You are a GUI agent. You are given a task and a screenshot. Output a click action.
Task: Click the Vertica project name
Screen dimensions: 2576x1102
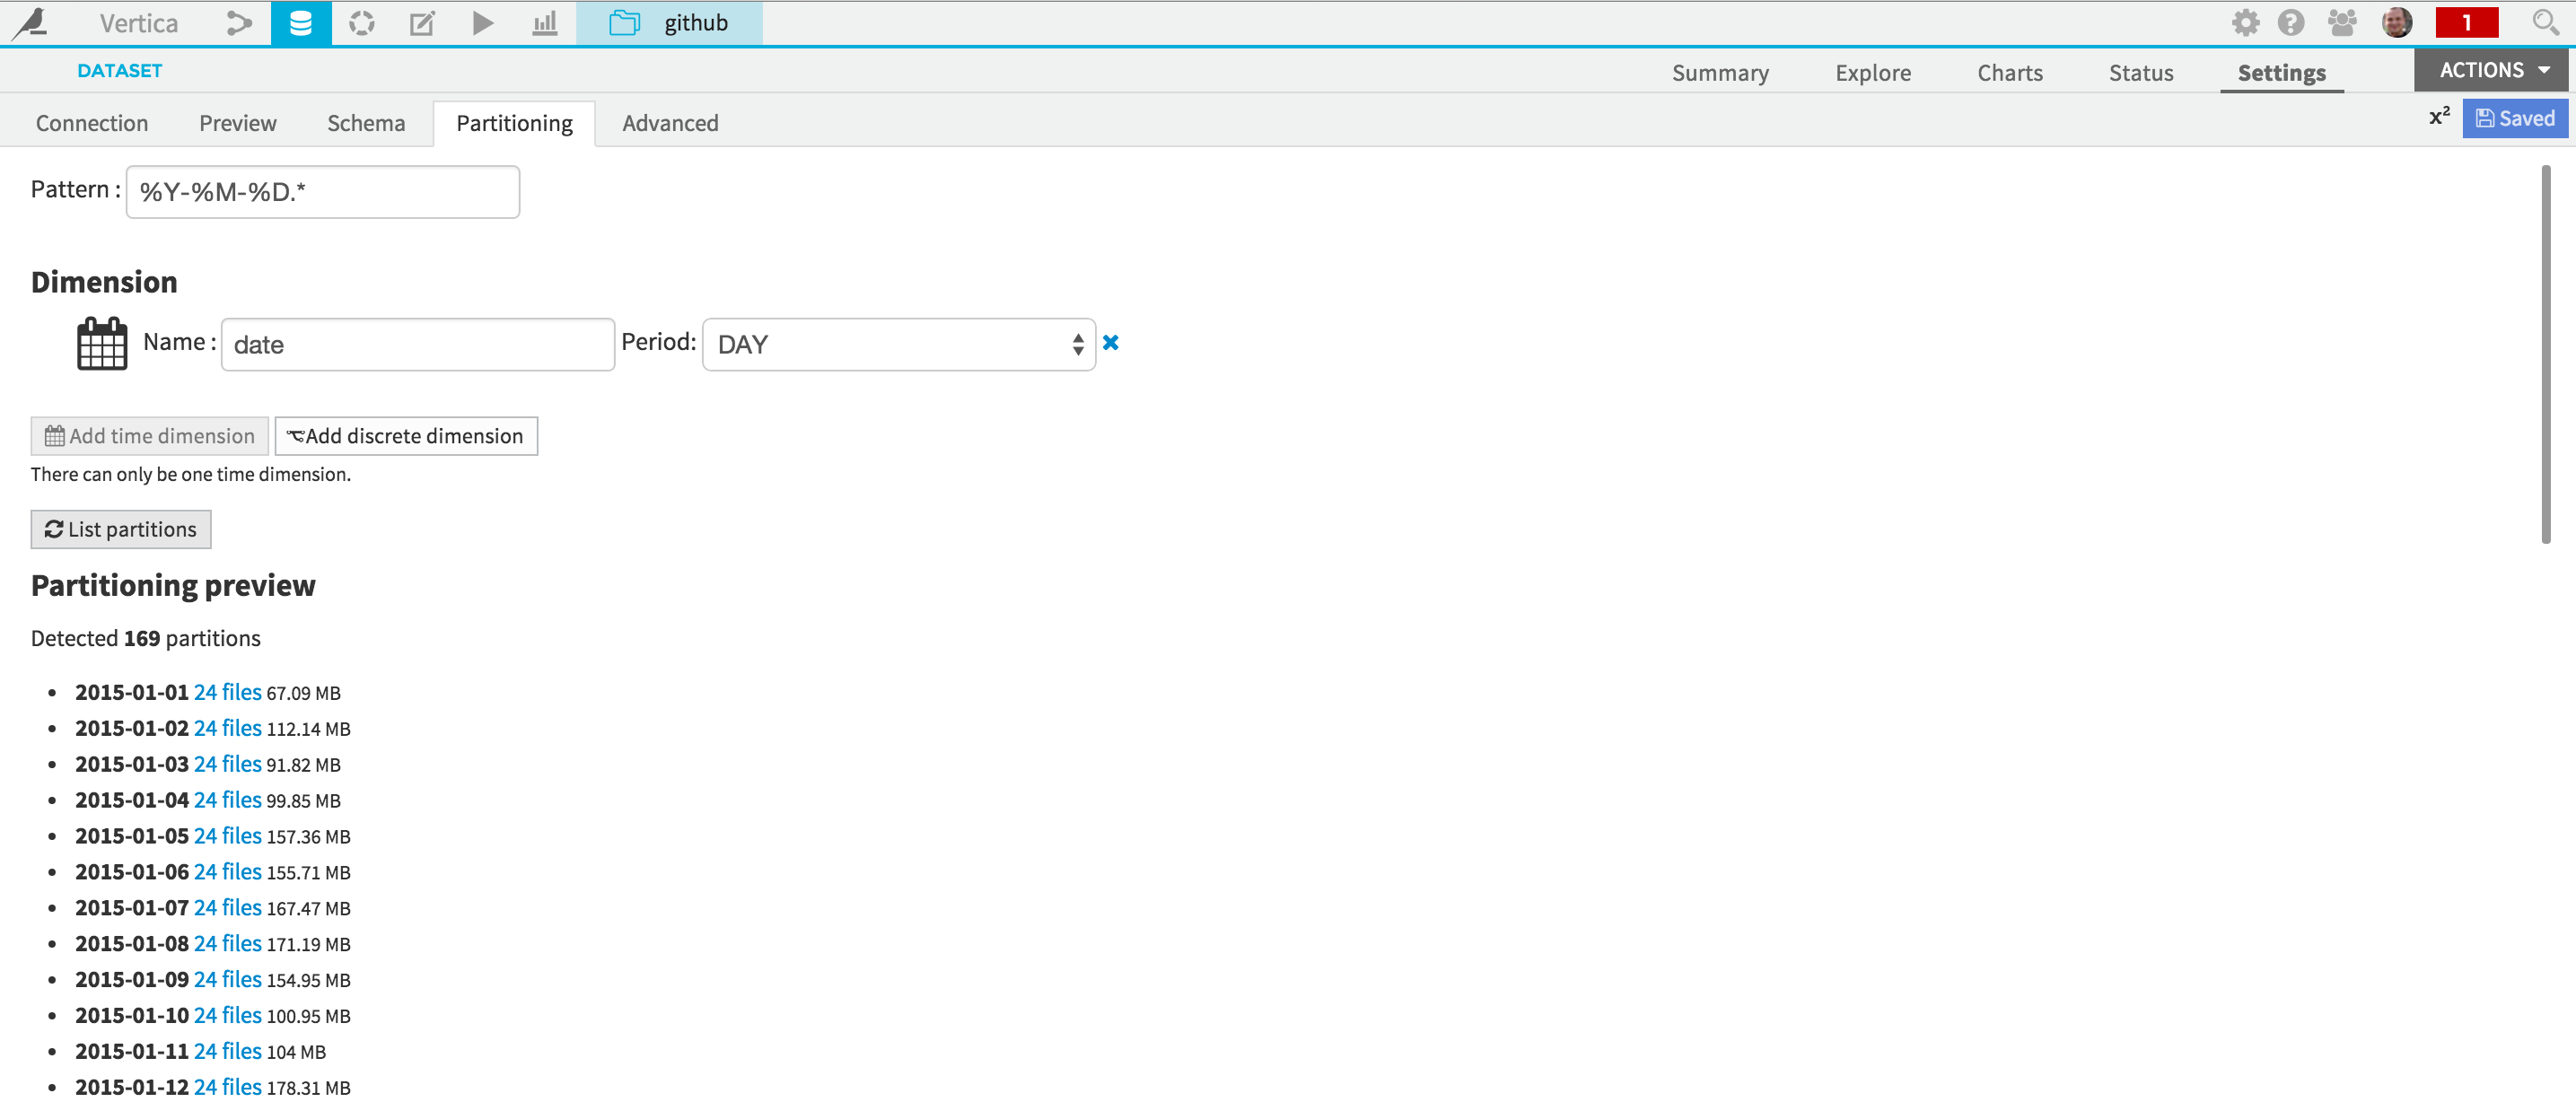139,22
